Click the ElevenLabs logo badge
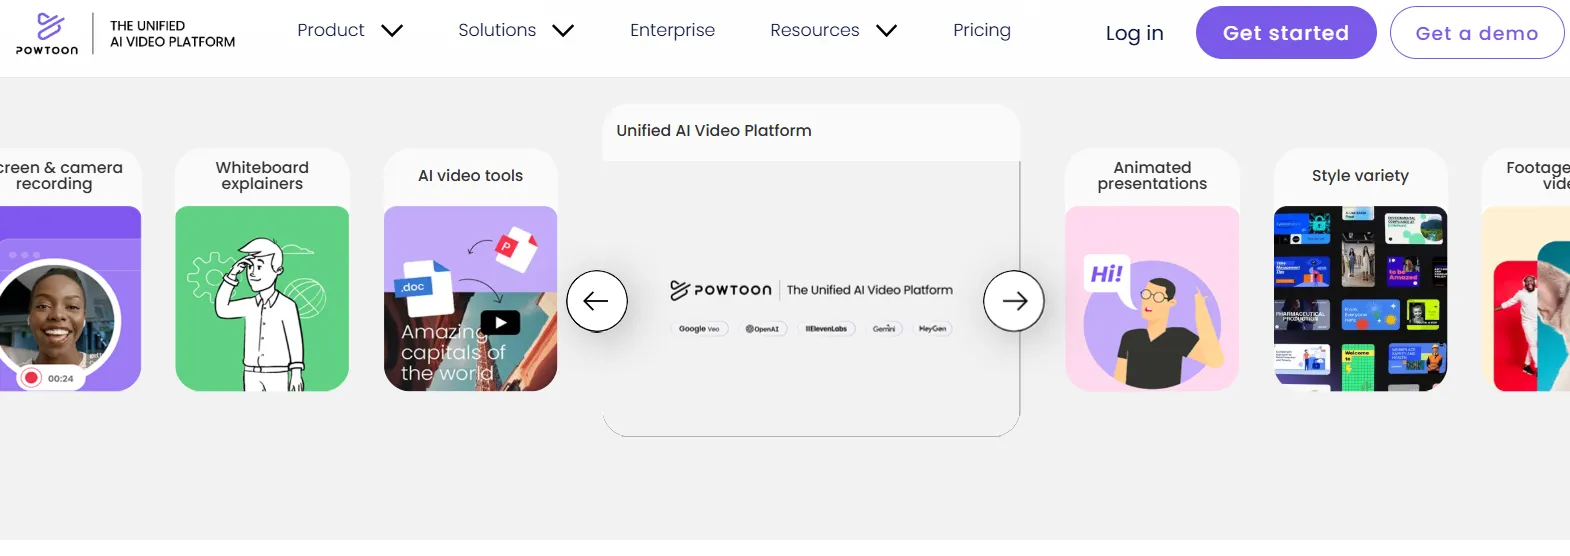The width and height of the screenshot is (1570, 556). coord(826,329)
